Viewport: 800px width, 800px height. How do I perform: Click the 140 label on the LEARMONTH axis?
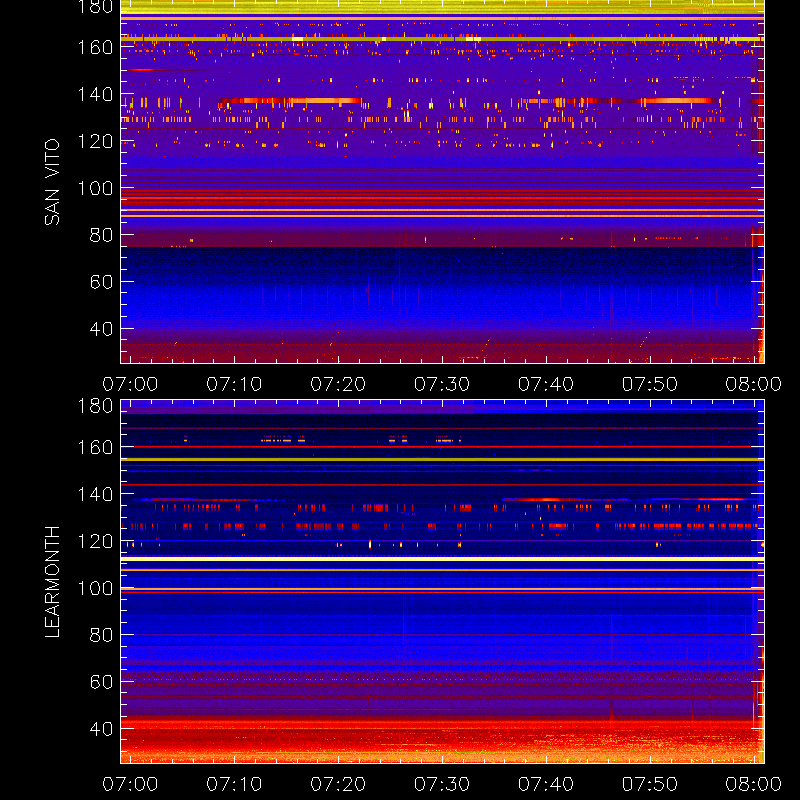95,494
